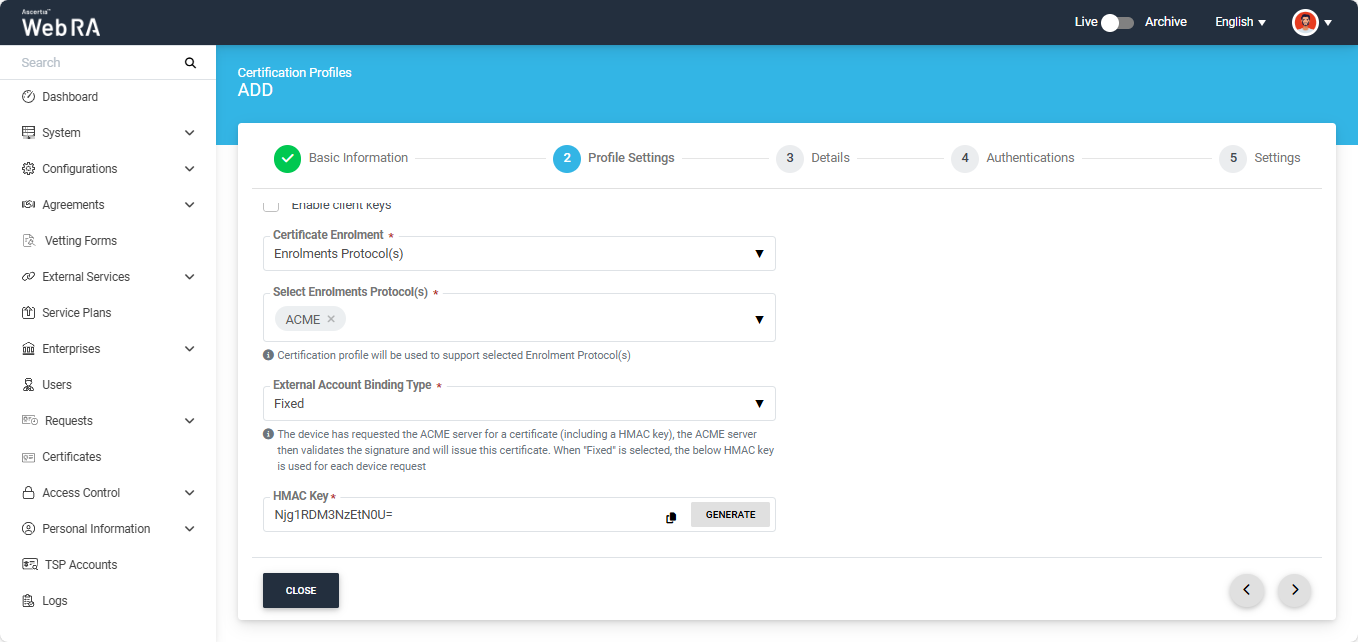Open Dashboard from the sidebar

(69, 97)
